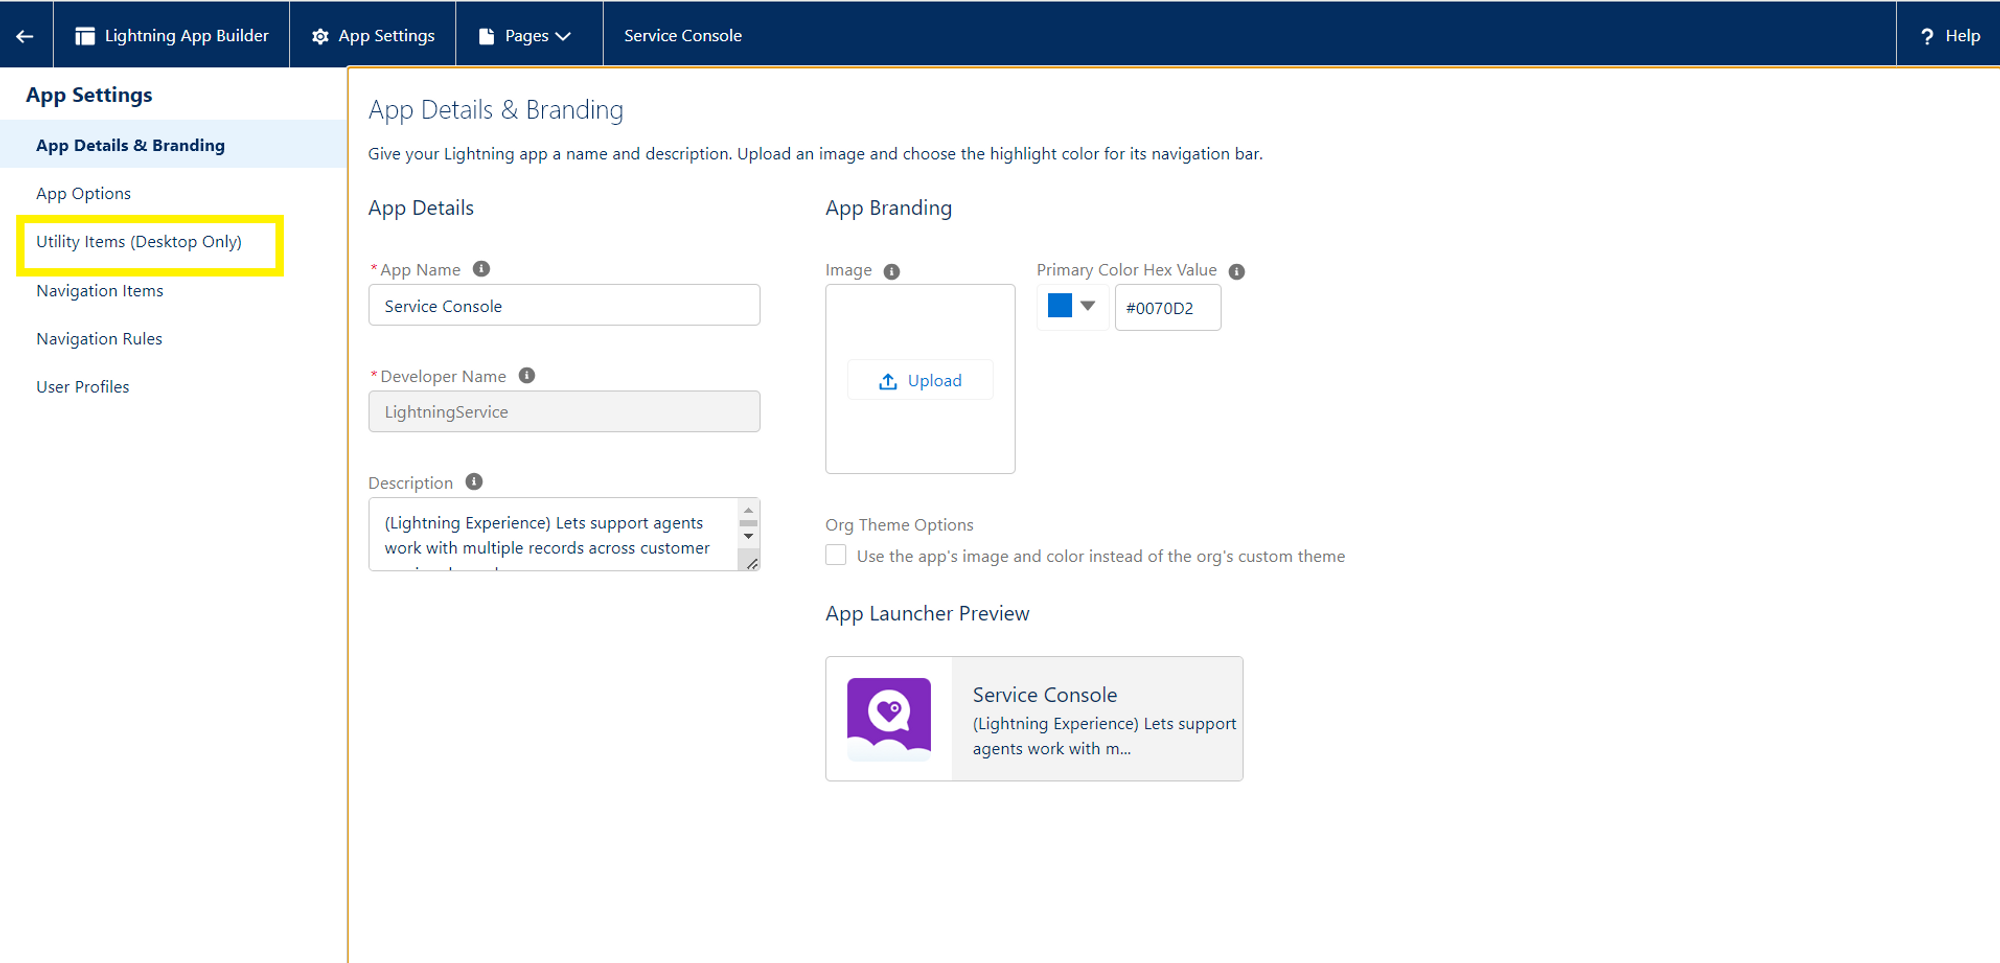Click the Lightning App Builder icon

(85, 36)
